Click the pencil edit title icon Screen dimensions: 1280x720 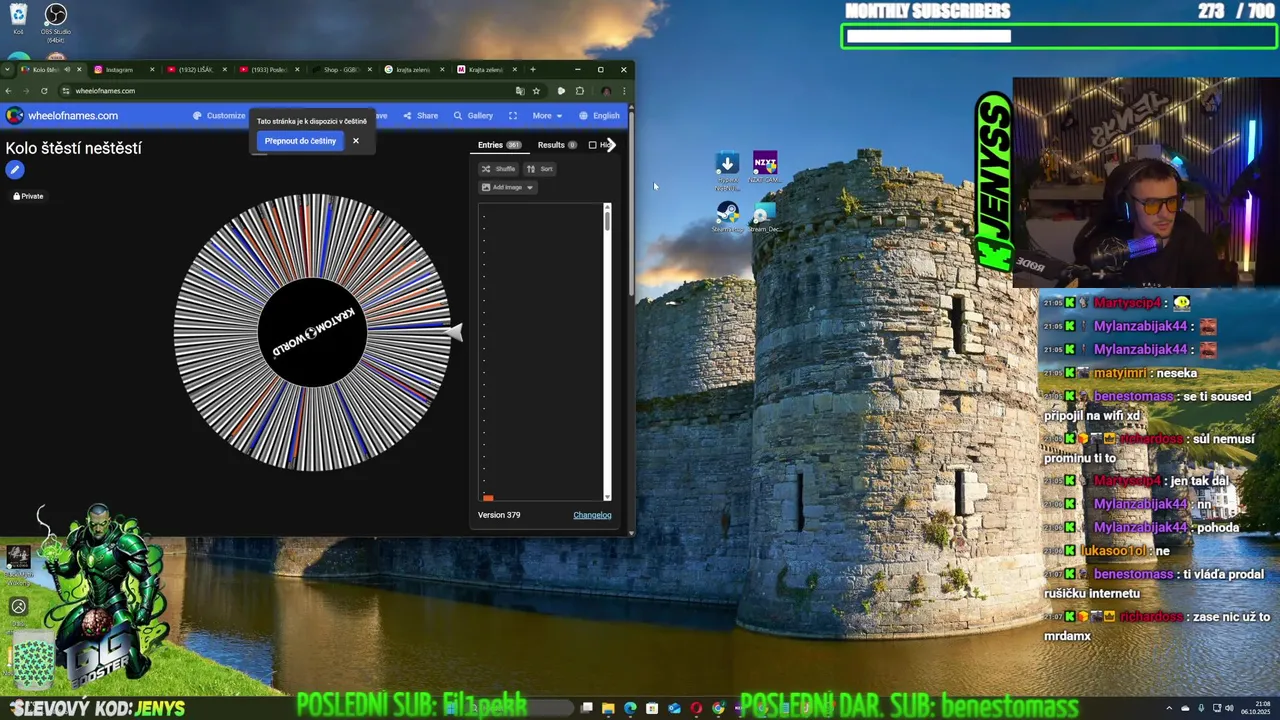click(x=15, y=170)
